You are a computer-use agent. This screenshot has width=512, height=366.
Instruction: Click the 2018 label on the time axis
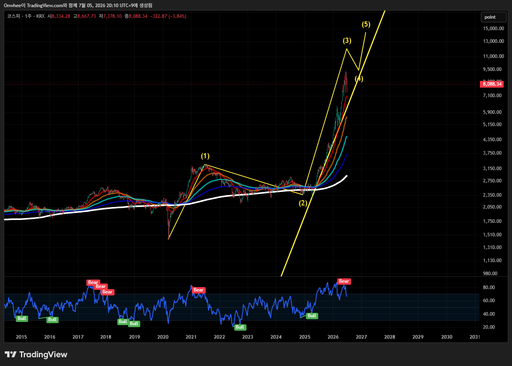point(106,337)
